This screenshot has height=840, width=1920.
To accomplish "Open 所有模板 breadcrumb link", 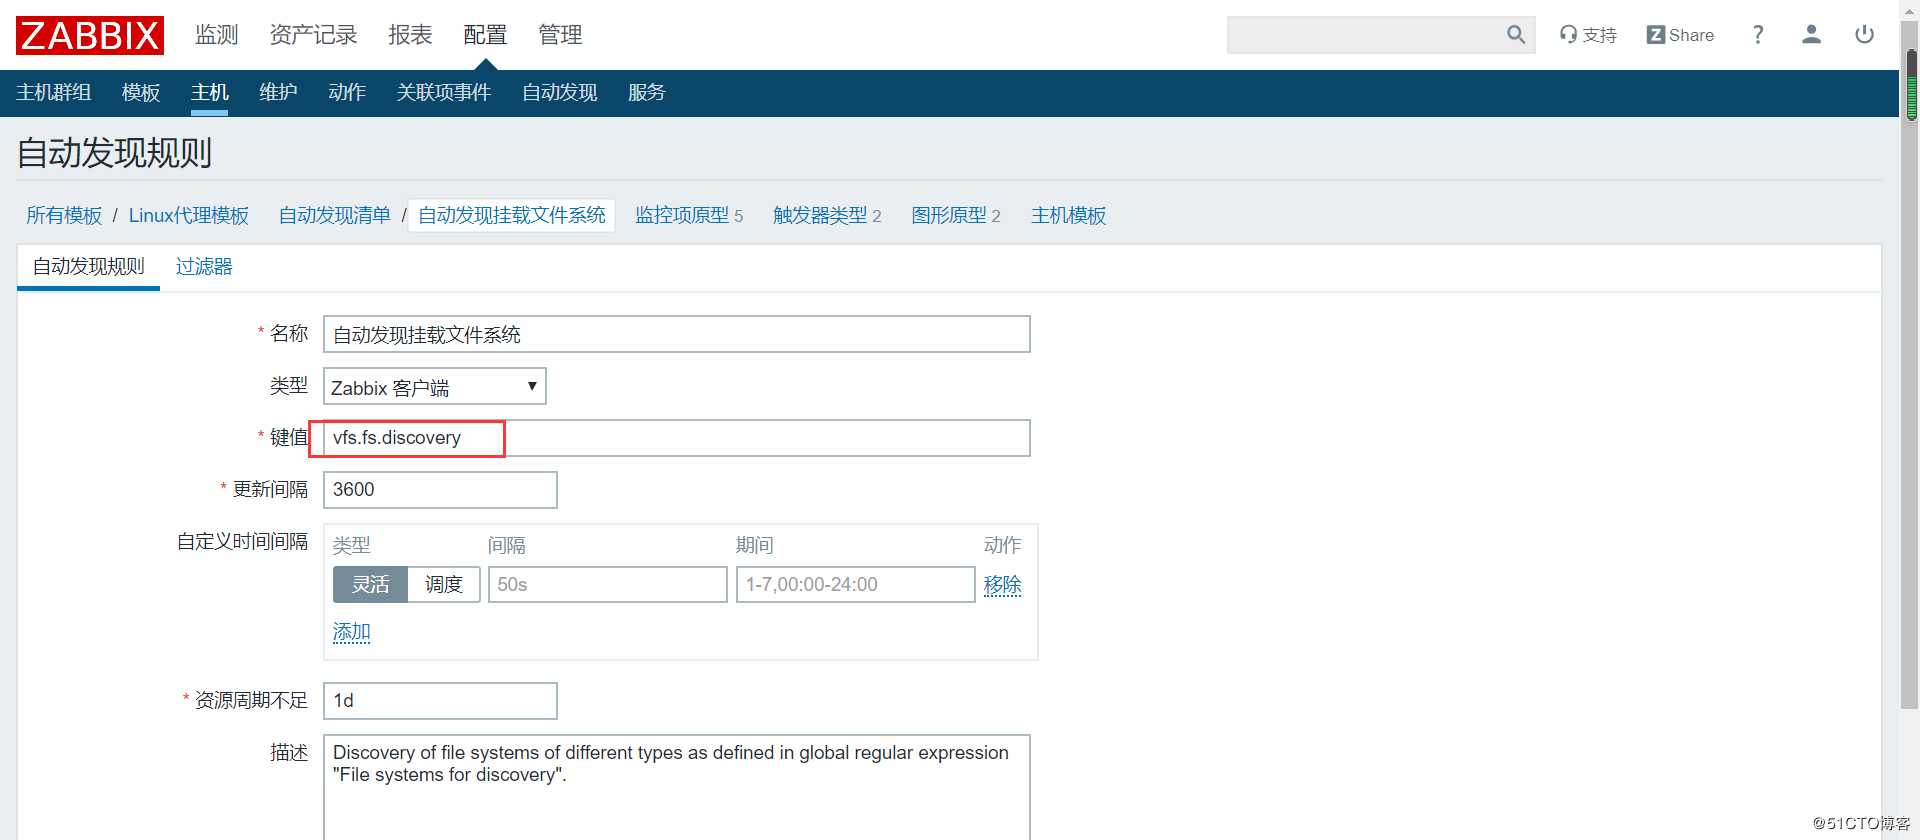I will (x=64, y=216).
